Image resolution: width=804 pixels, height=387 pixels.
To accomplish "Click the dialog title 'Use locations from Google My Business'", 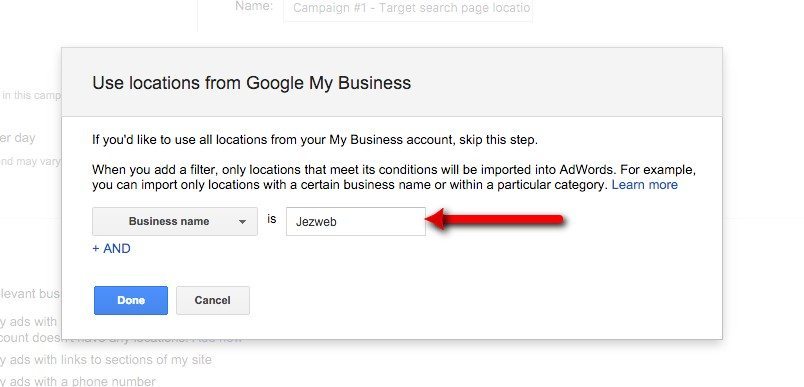I will [252, 83].
